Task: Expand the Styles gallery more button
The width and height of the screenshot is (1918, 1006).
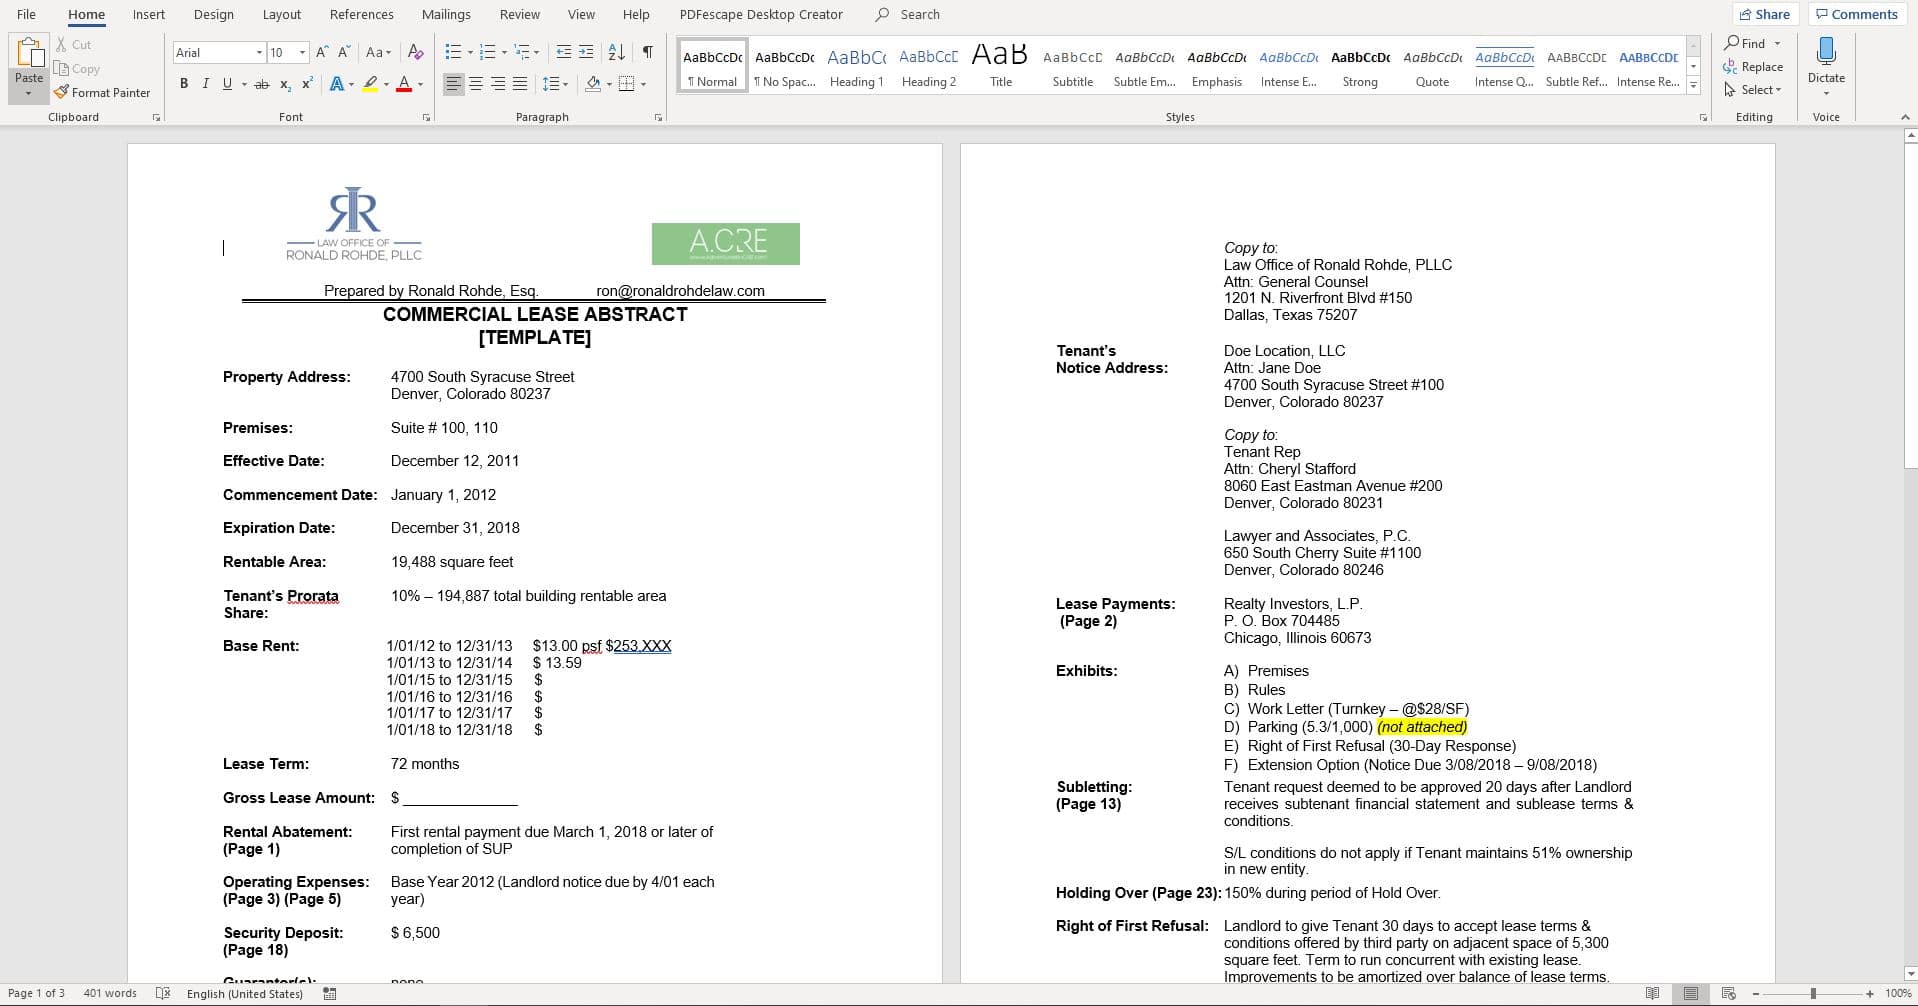Action: tap(1693, 86)
